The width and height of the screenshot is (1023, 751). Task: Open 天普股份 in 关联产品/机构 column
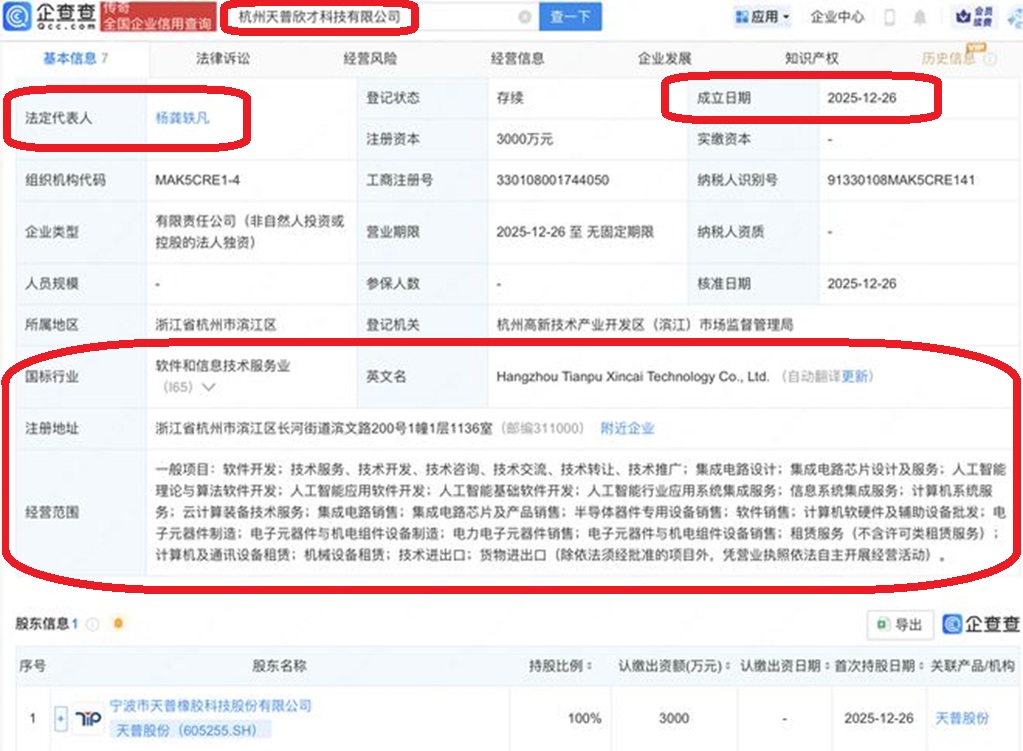(x=962, y=718)
